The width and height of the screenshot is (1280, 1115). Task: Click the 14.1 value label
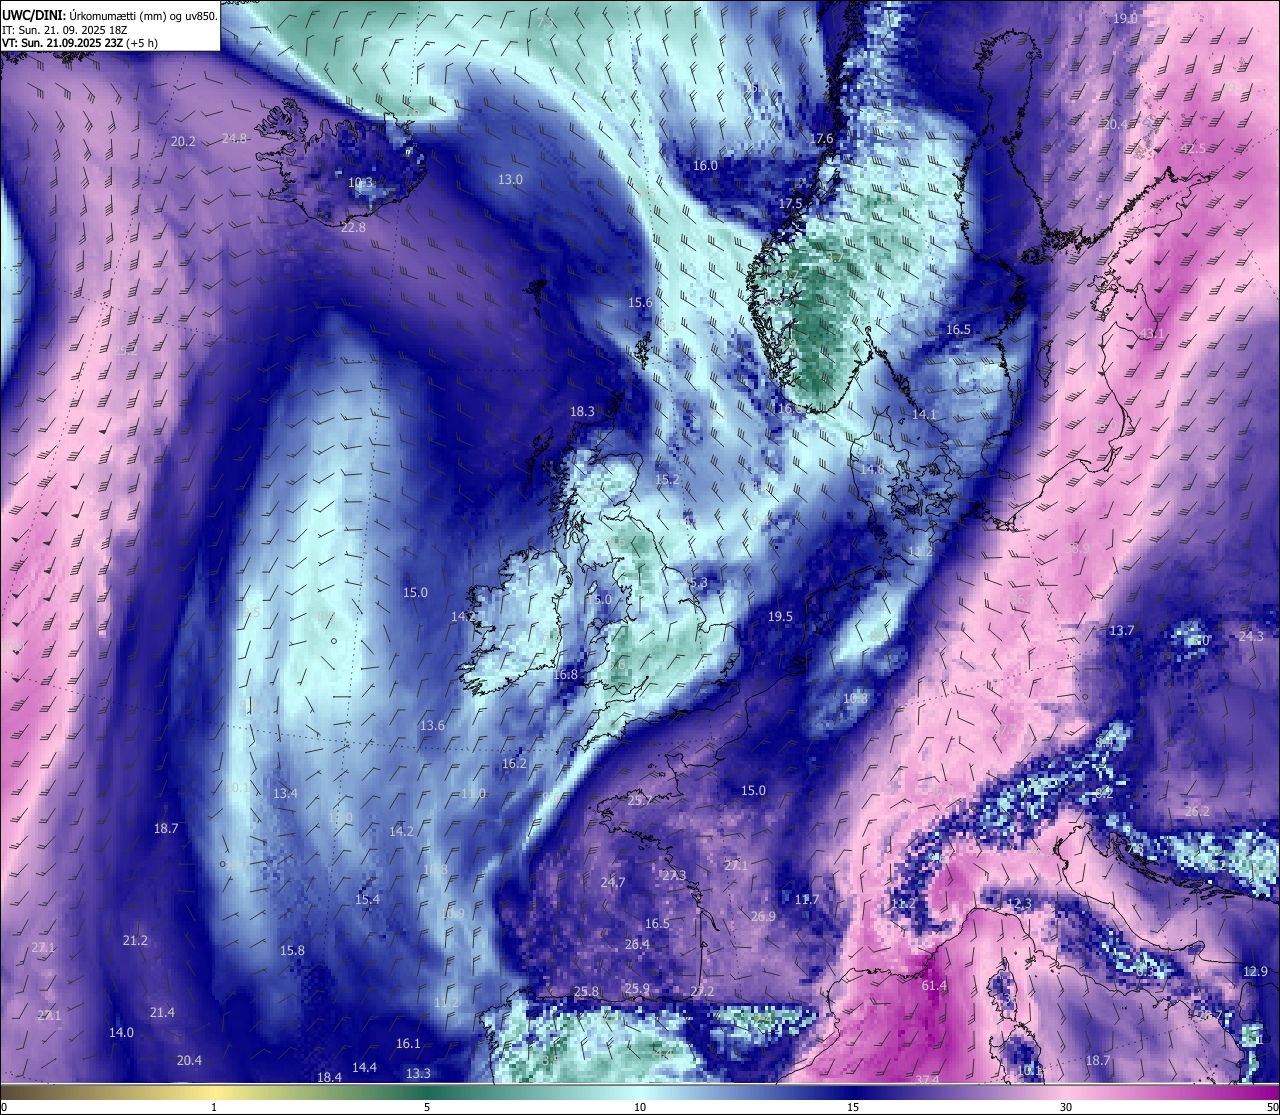point(924,414)
